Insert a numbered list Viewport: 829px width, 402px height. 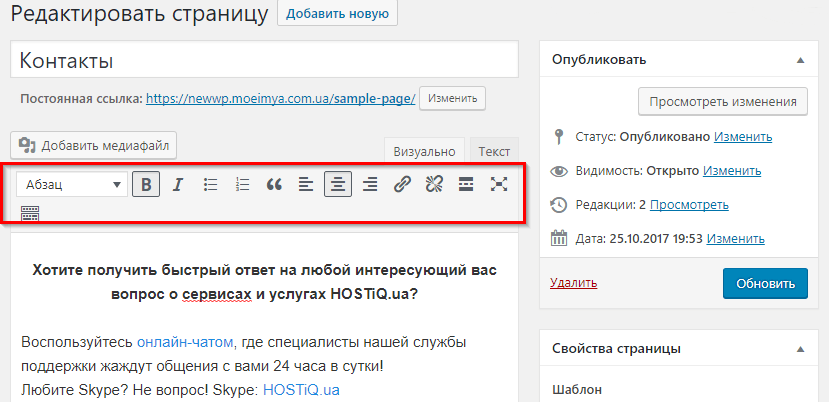(242, 184)
